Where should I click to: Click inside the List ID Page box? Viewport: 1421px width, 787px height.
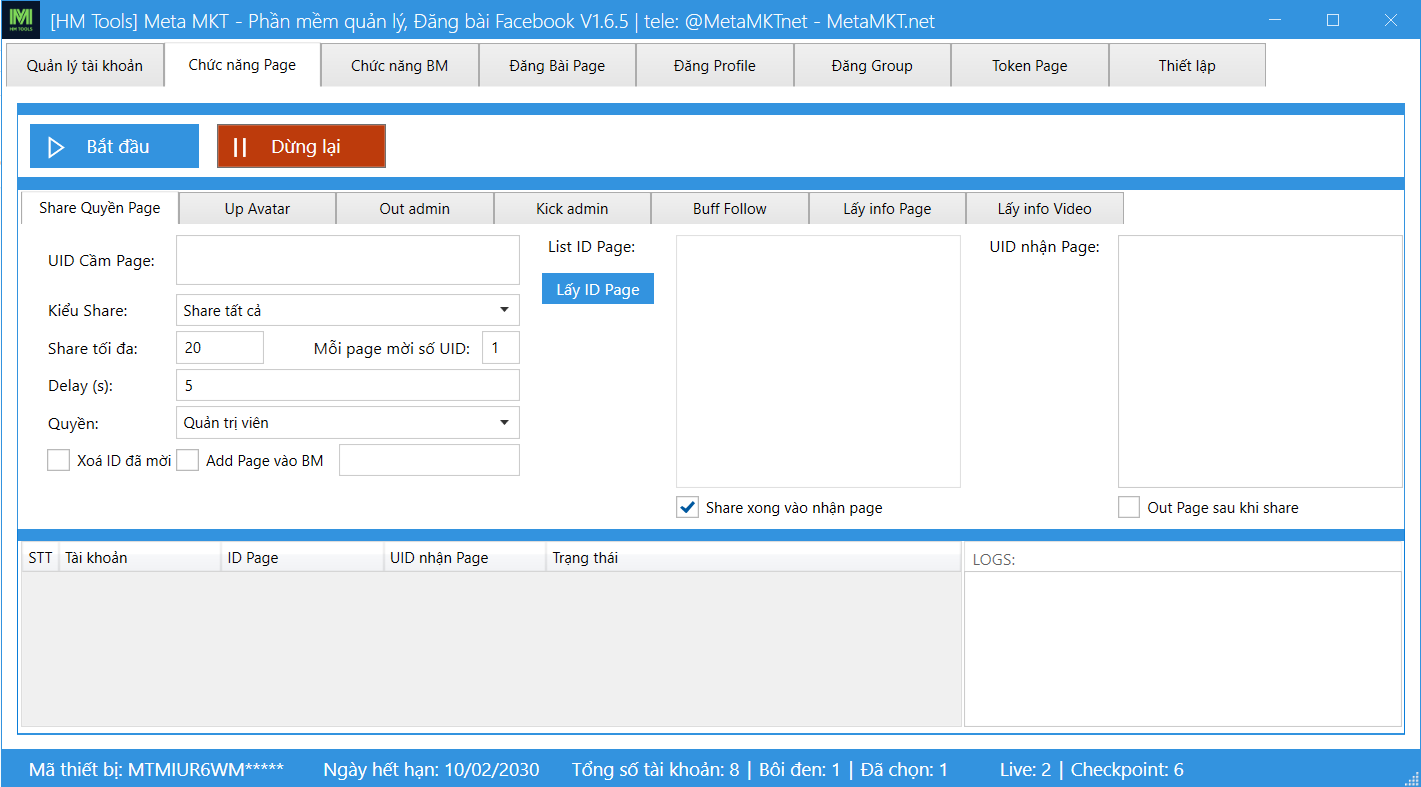point(818,361)
